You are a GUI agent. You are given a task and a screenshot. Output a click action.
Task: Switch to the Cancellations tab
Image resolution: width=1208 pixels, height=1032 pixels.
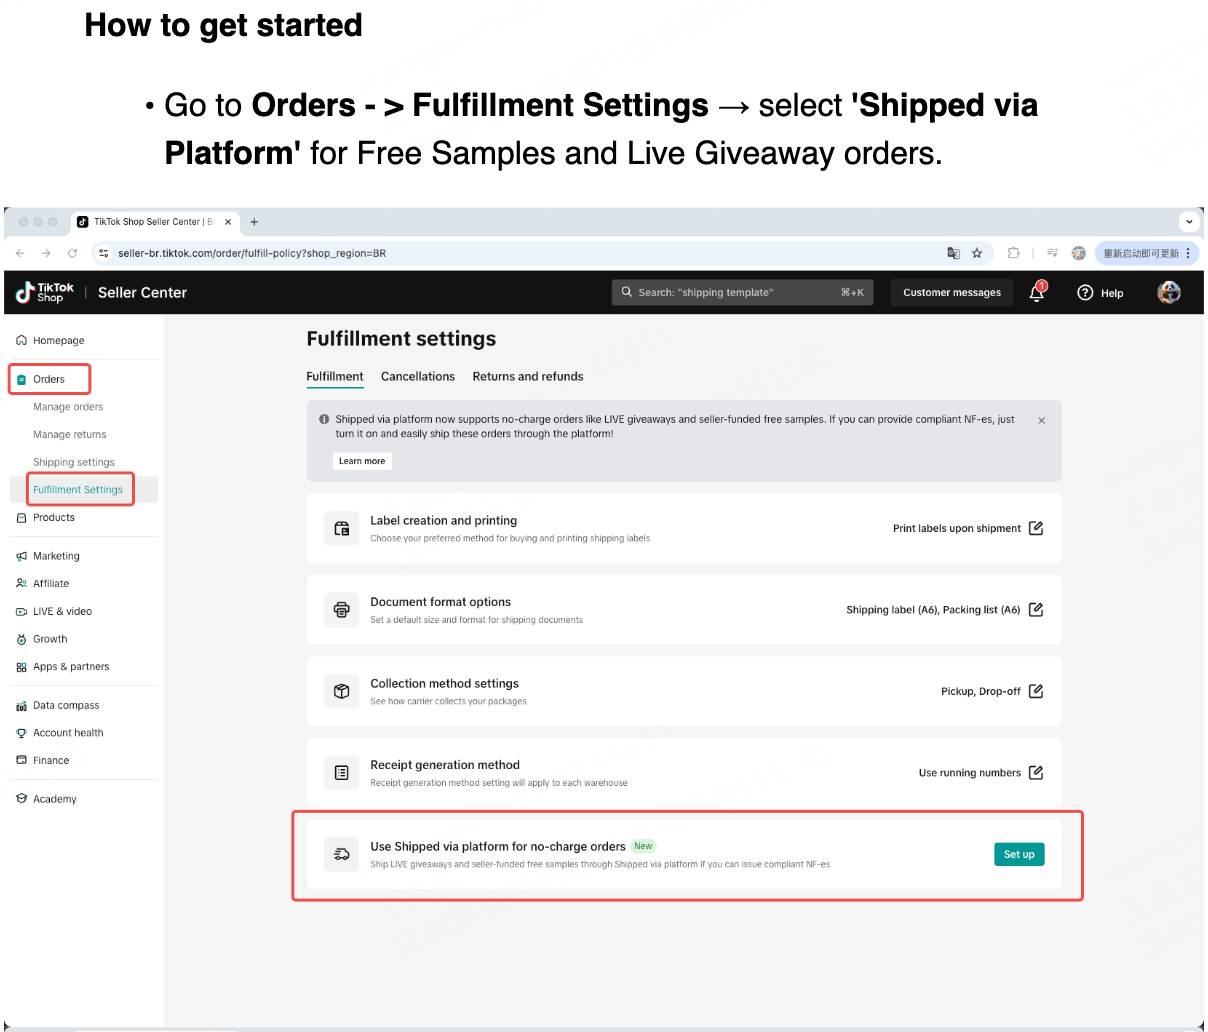click(418, 377)
